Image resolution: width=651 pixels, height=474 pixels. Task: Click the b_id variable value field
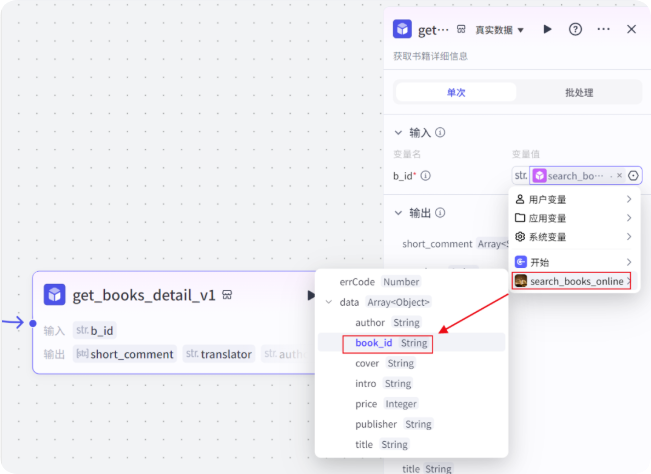[x=577, y=176]
